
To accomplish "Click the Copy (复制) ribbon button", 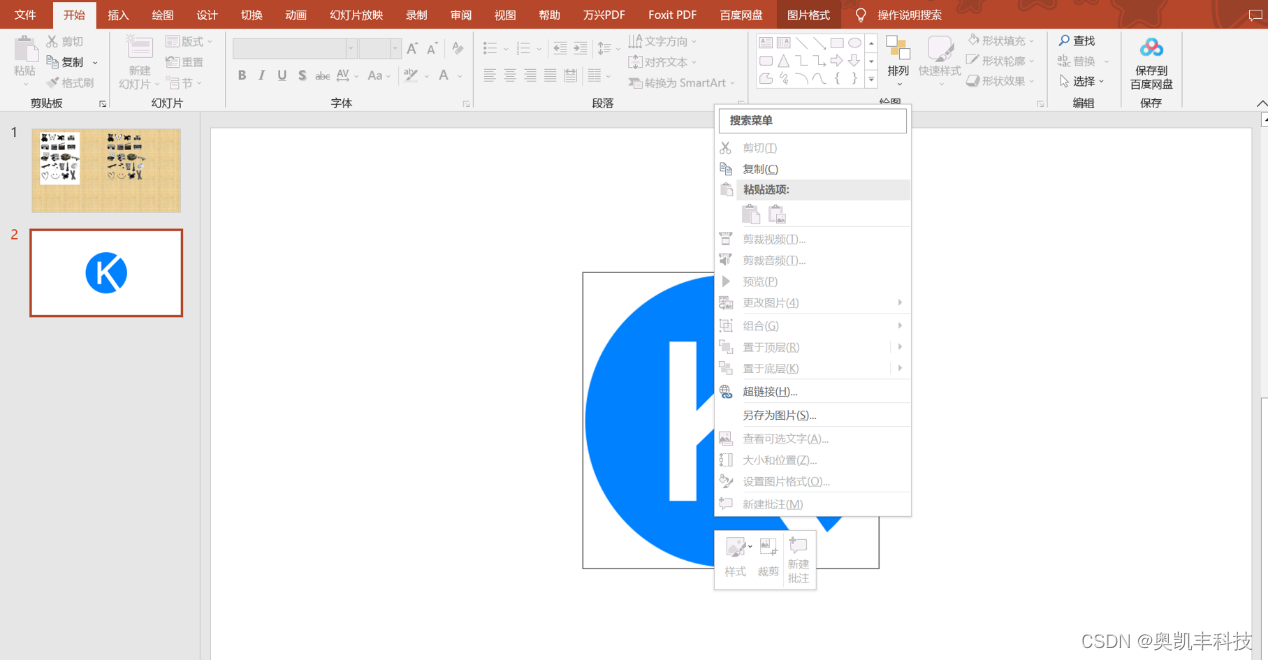I will (x=67, y=62).
